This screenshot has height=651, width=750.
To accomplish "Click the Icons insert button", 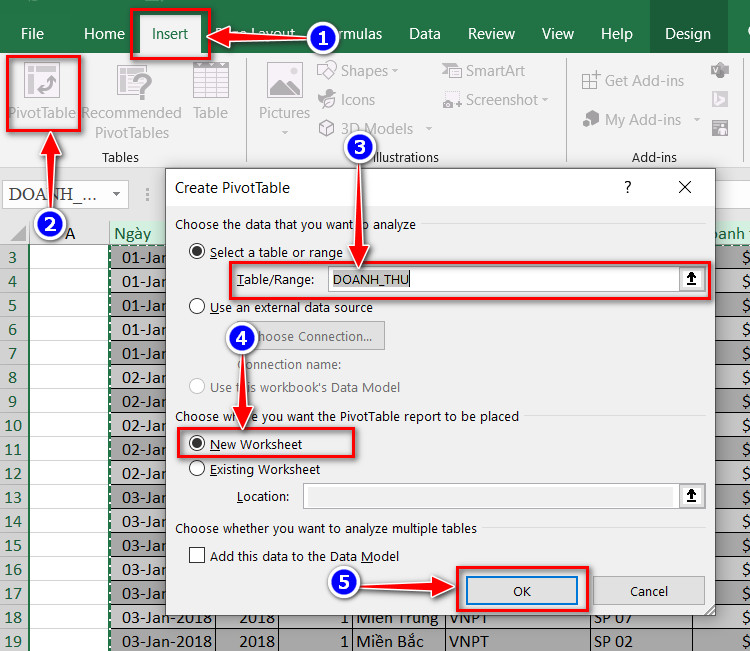I will tap(346, 99).
